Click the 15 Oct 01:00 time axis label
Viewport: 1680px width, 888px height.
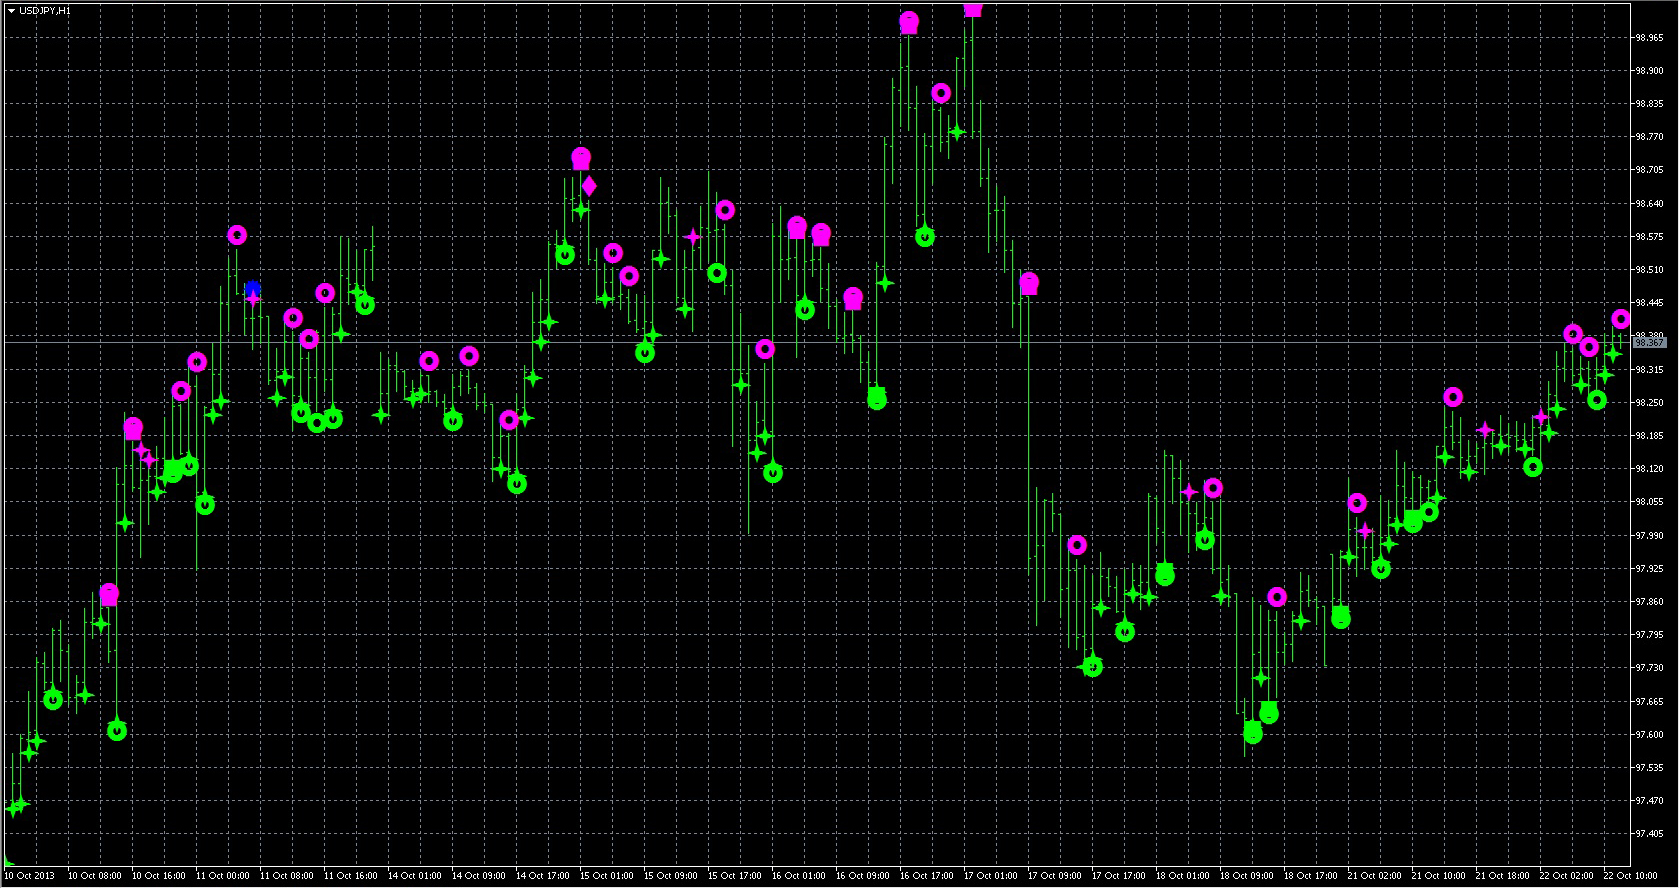[x=606, y=876]
